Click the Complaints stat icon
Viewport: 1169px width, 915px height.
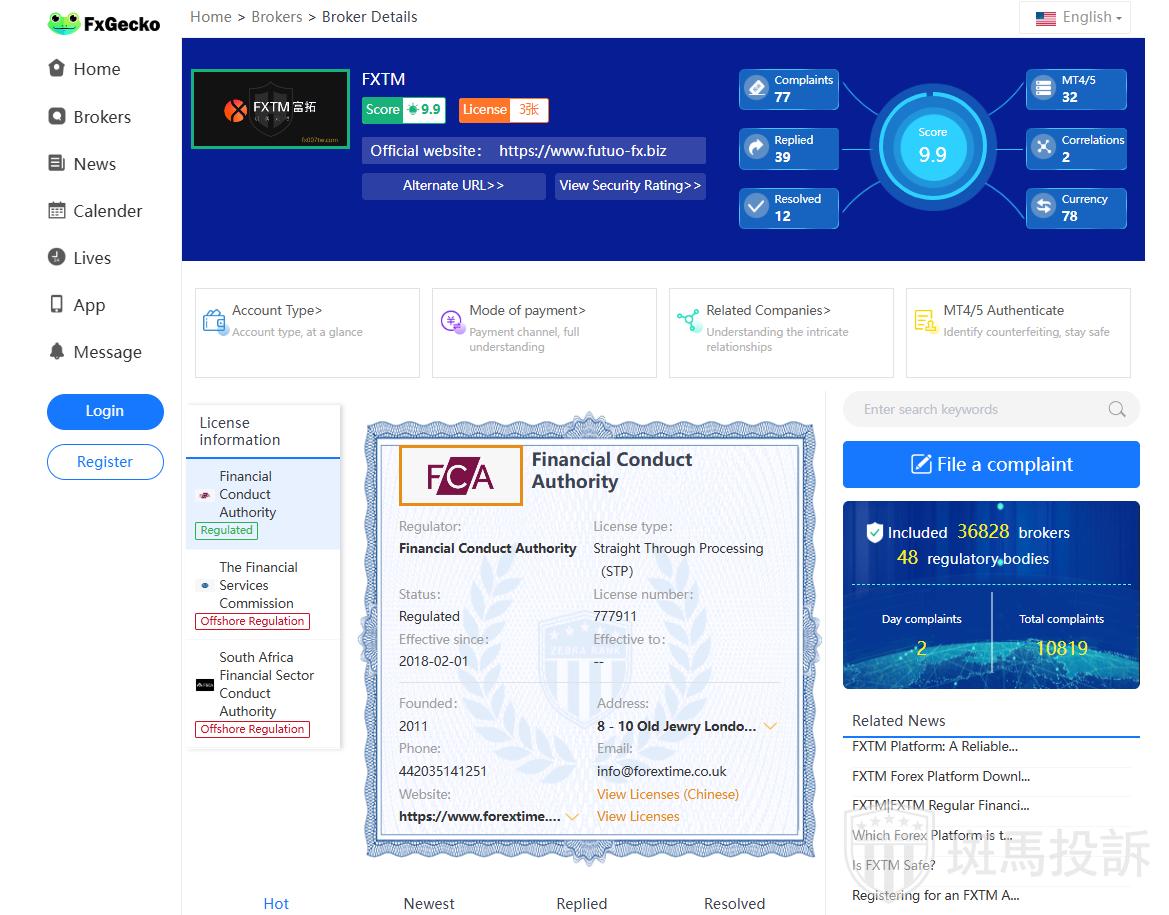pos(757,89)
